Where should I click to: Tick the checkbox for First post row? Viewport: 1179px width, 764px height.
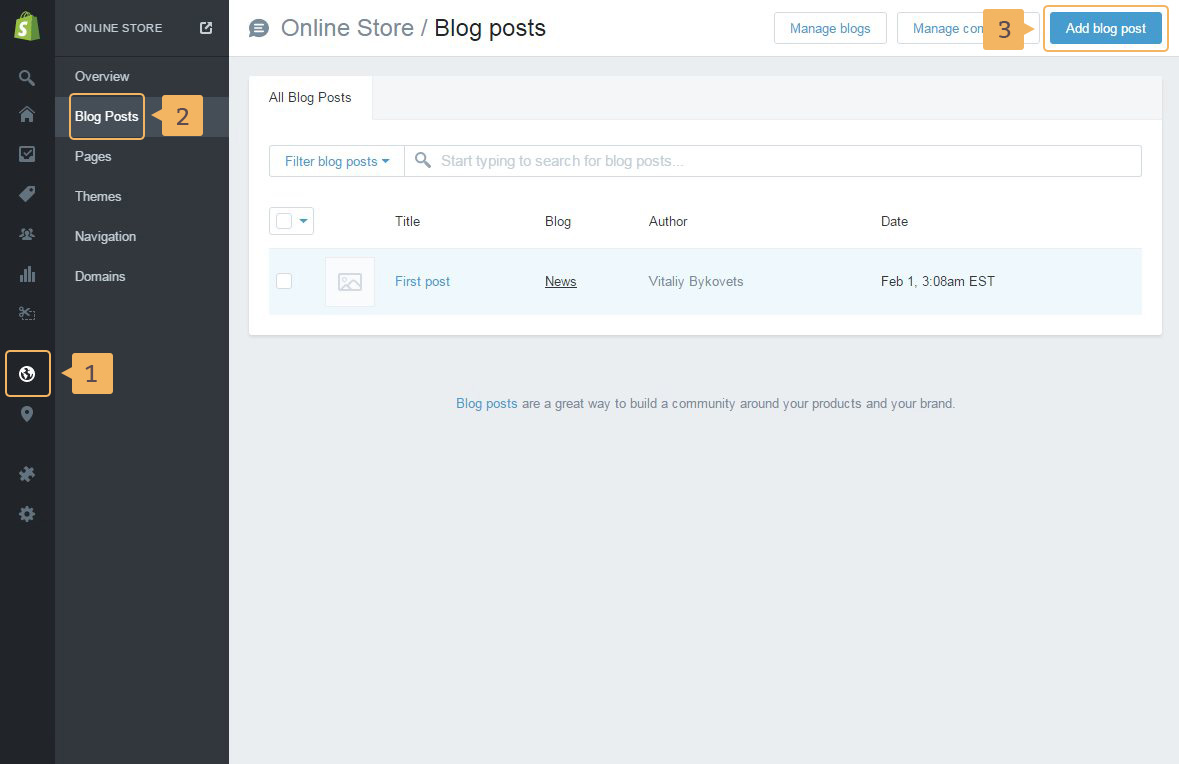[x=284, y=281]
